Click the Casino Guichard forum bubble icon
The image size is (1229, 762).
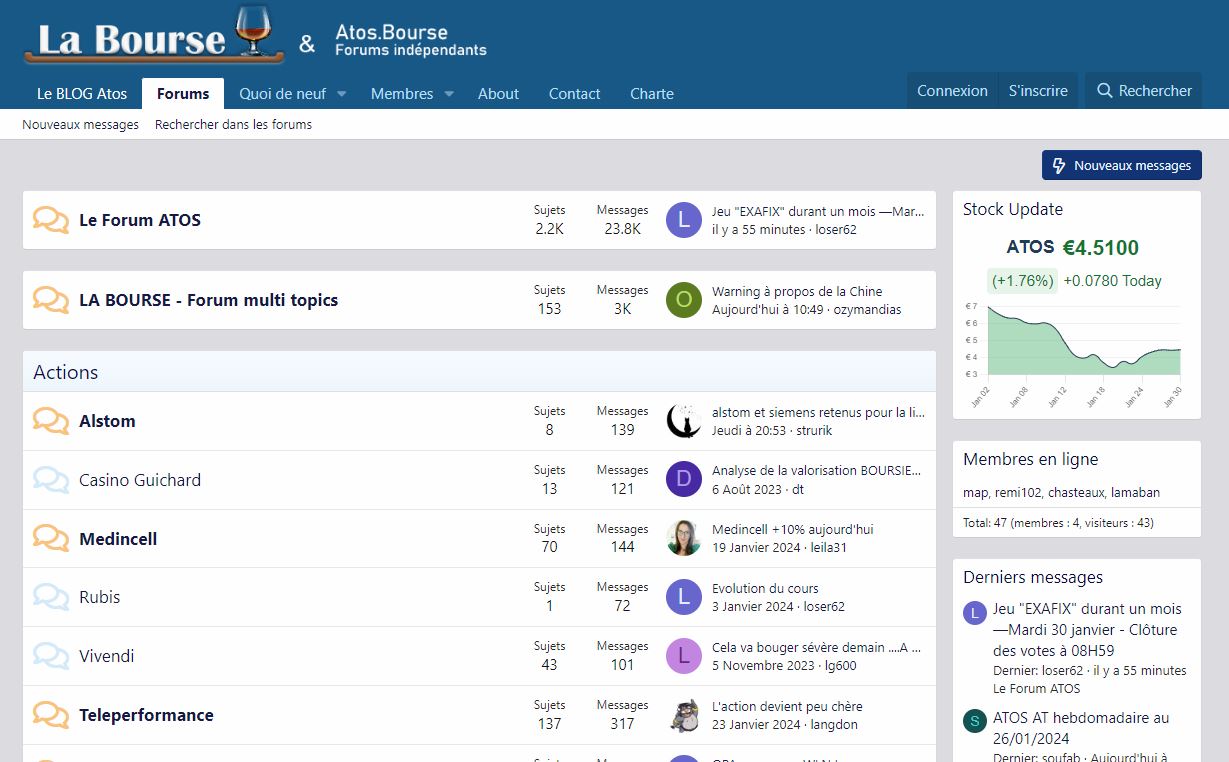(x=51, y=480)
